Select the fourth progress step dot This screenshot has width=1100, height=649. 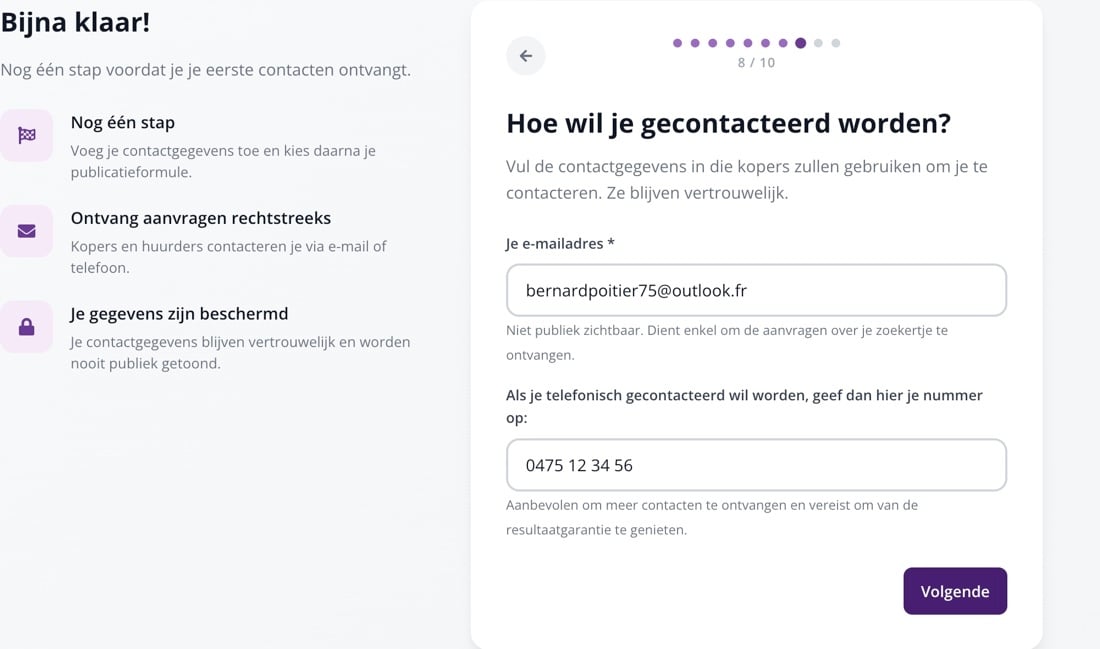[730, 43]
